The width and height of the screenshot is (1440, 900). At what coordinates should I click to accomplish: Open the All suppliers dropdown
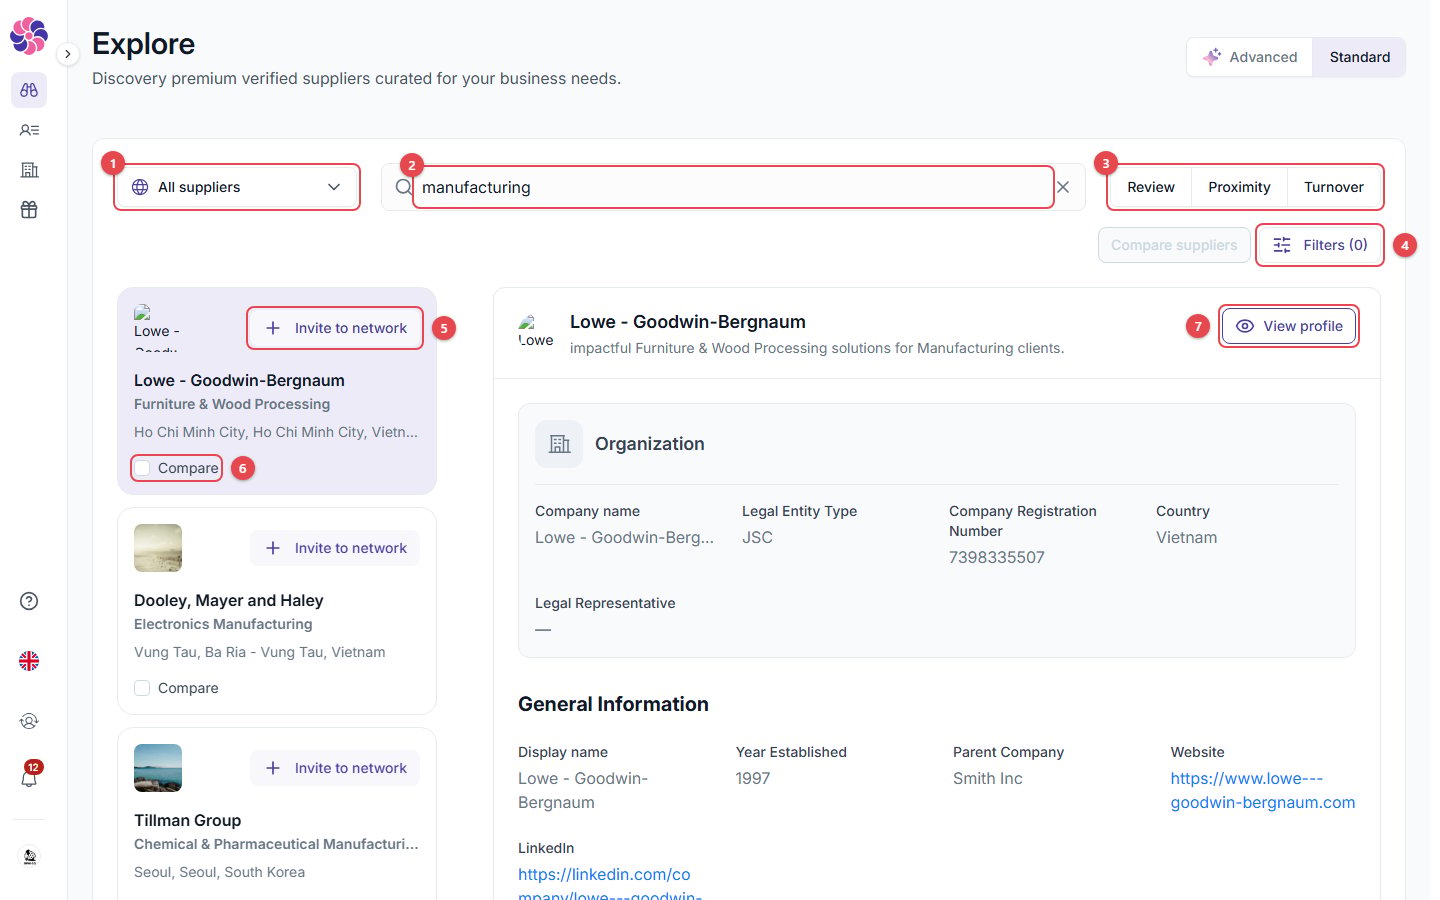pyautogui.click(x=237, y=187)
